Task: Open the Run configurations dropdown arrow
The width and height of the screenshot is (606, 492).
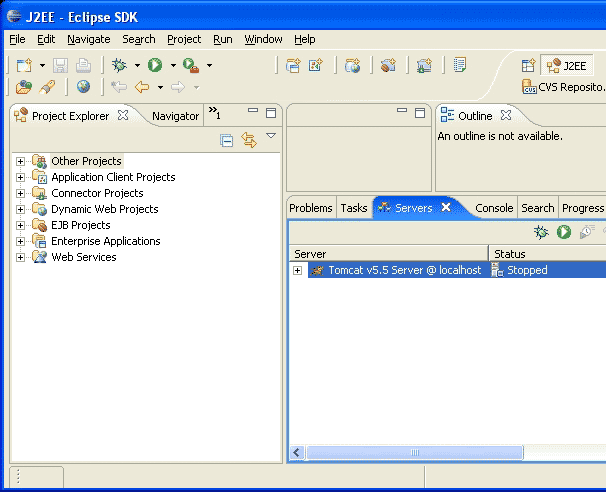Action: 173,65
